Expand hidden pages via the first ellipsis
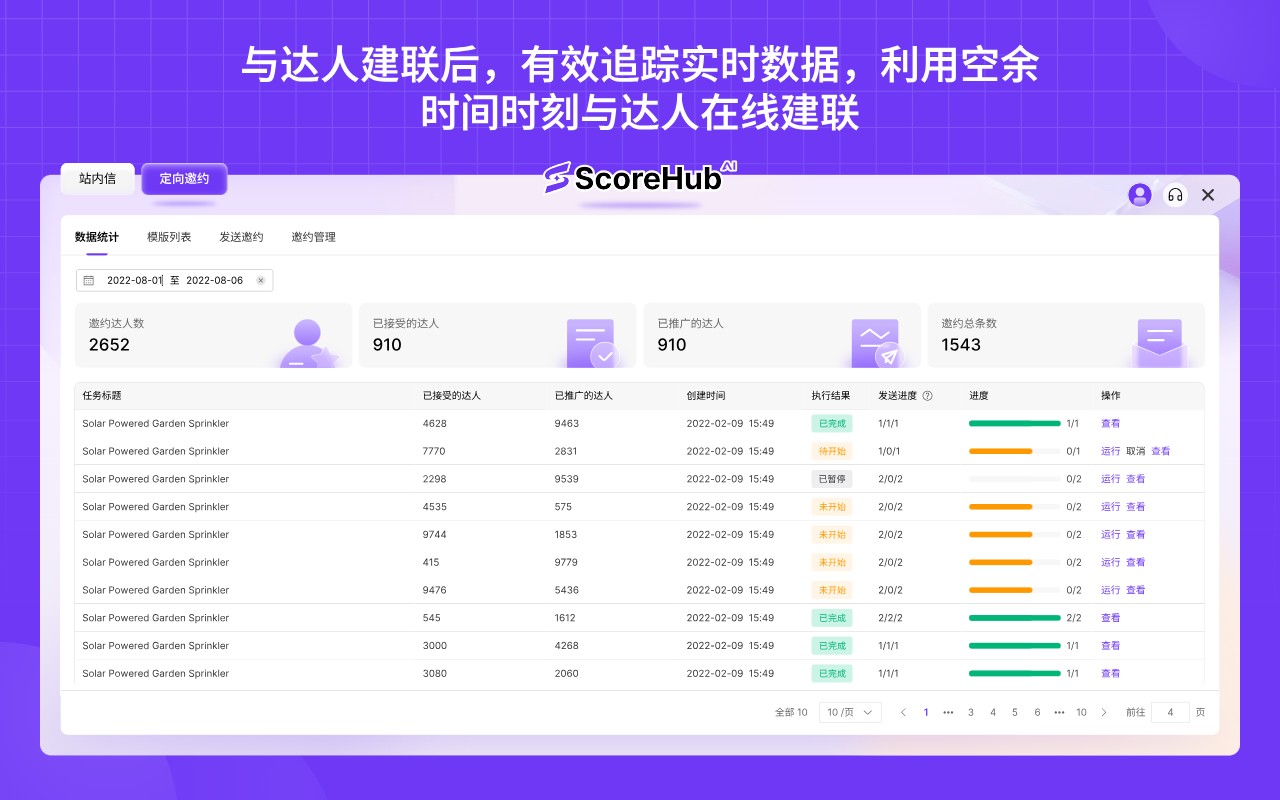 pyautogui.click(x=948, y=712)
